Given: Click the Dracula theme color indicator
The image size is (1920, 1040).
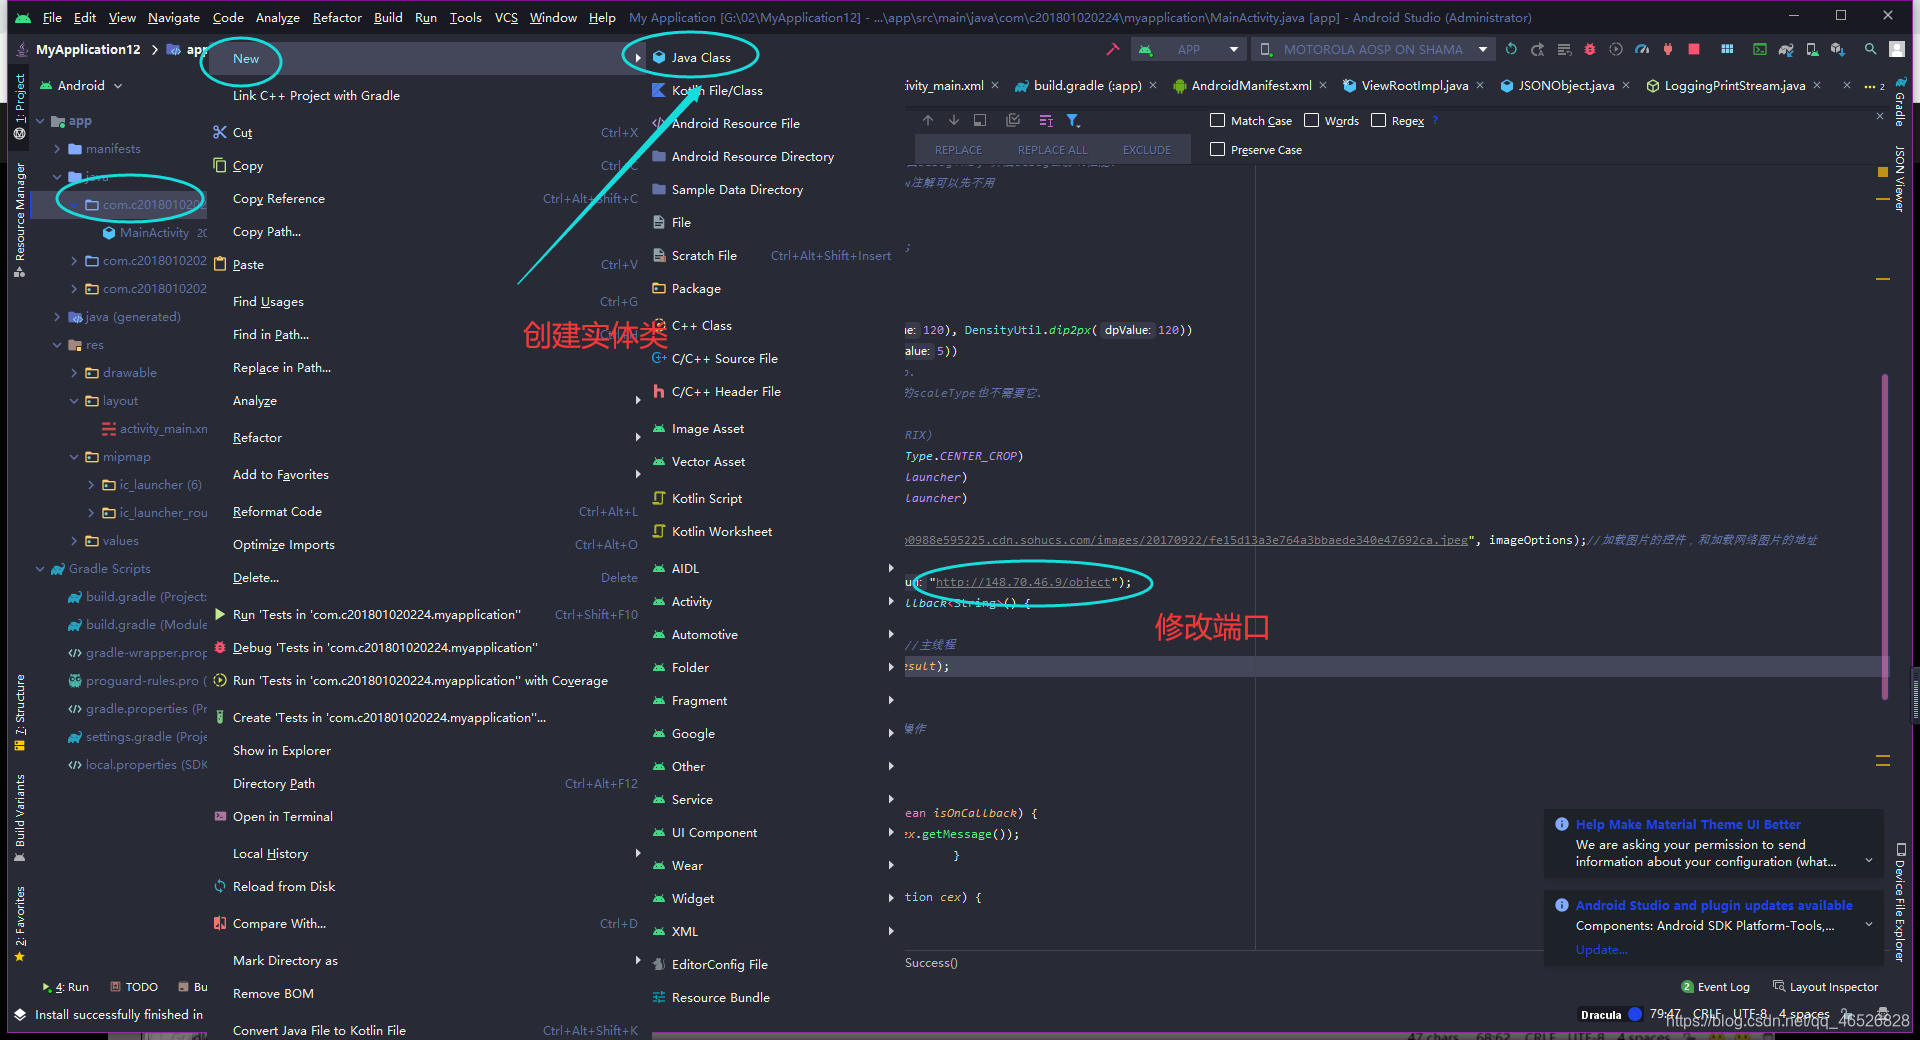Looking at the screenshot, I should point(1635,1014).
